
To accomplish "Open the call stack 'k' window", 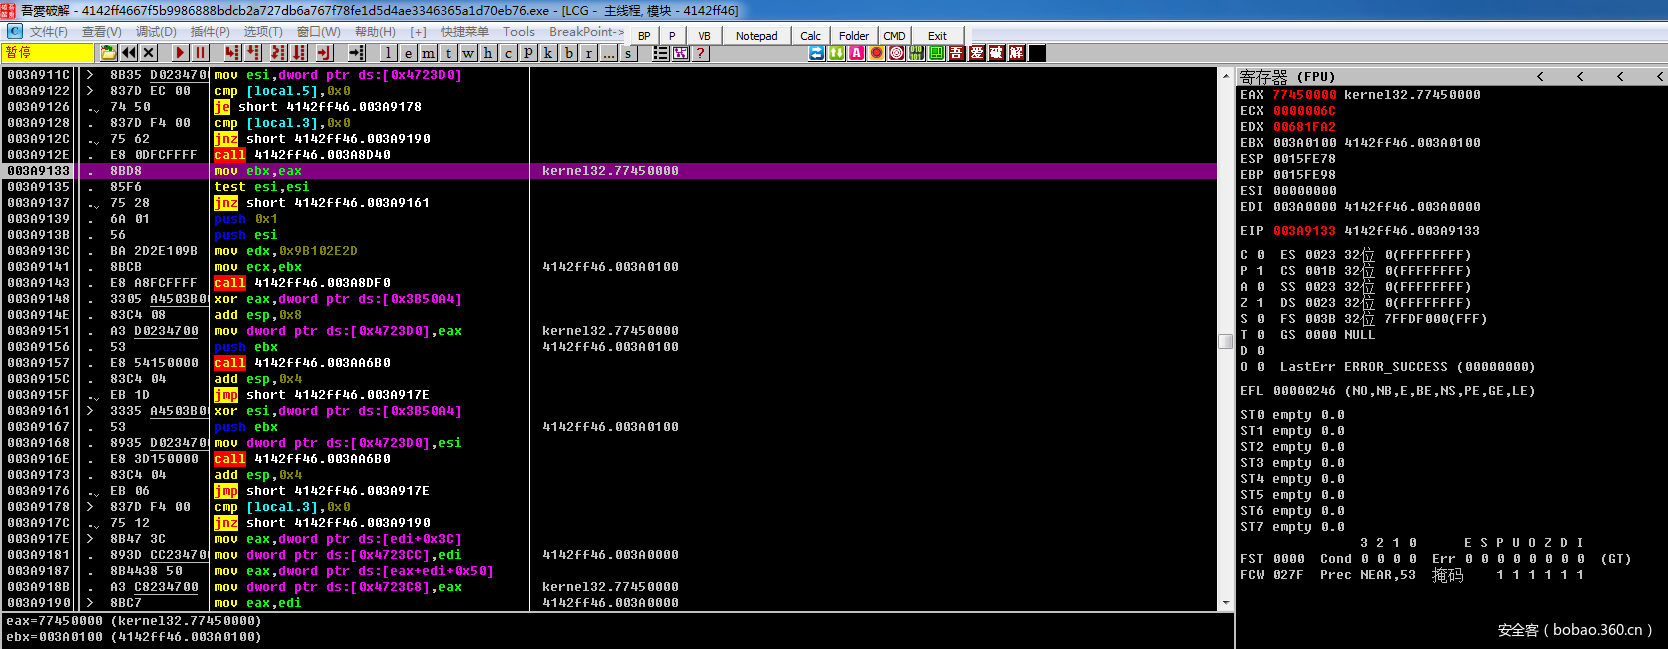I will (548, 53).
